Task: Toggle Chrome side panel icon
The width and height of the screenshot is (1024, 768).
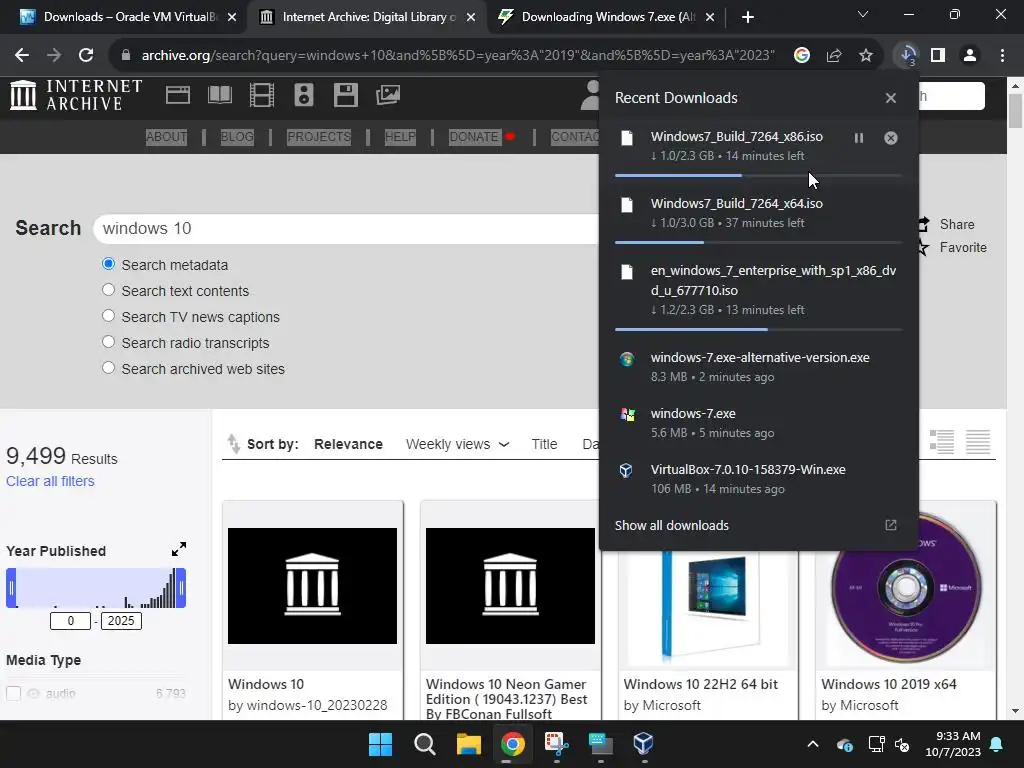Action: 938,56
